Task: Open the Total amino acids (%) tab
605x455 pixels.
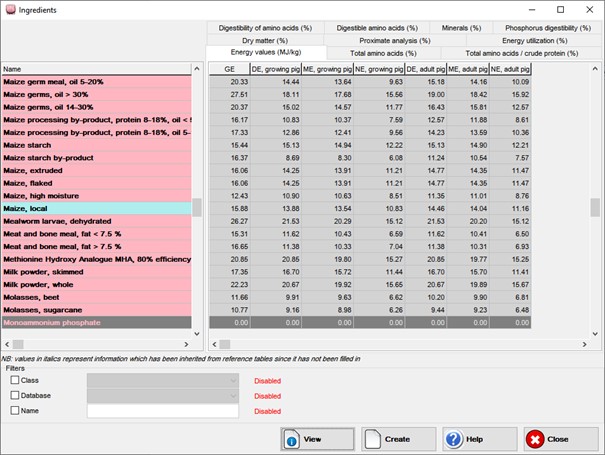Action: pos(383,53)
